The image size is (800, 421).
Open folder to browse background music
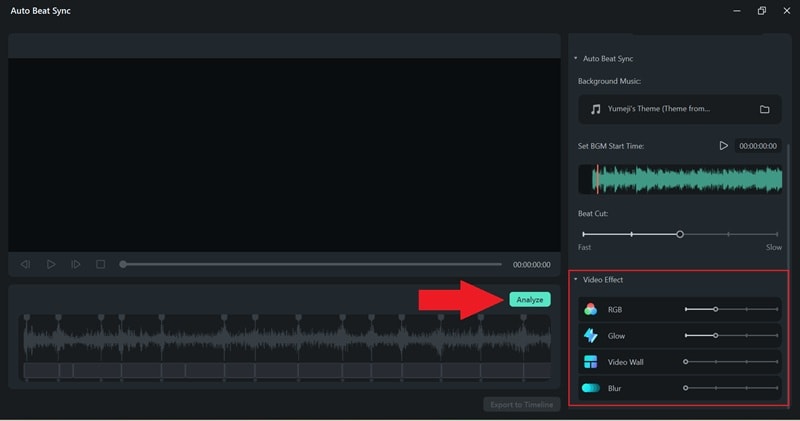(x=764, y=109)
